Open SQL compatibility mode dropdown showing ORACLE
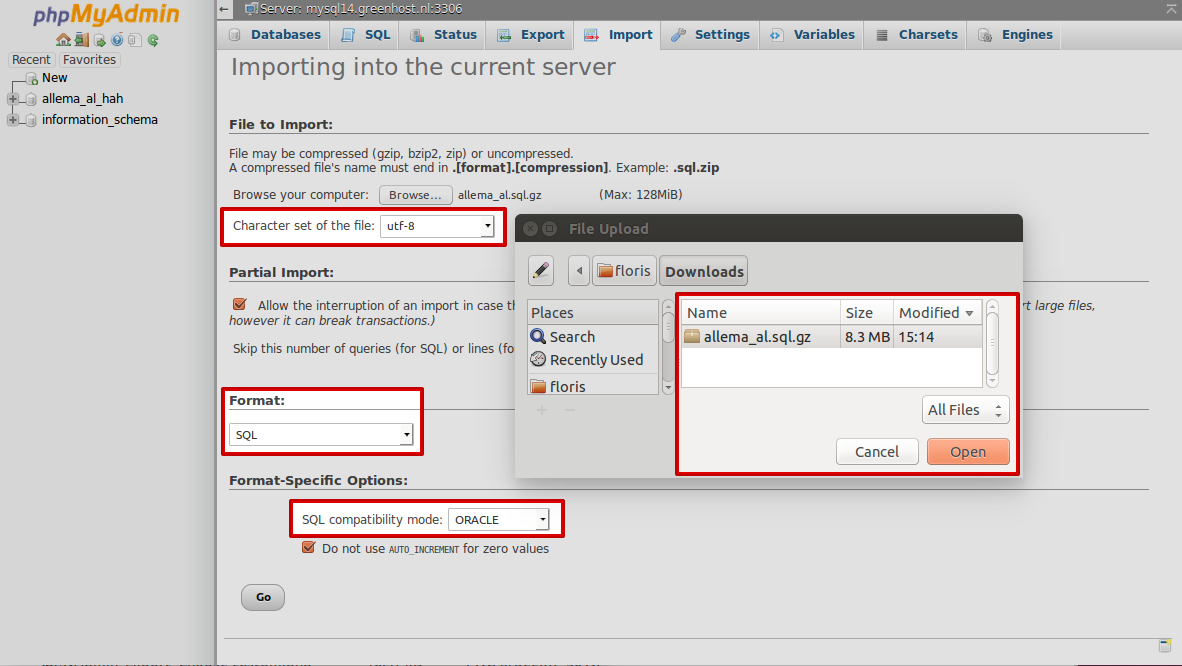This screenshot has height=666, width=1182. point(498,520)
